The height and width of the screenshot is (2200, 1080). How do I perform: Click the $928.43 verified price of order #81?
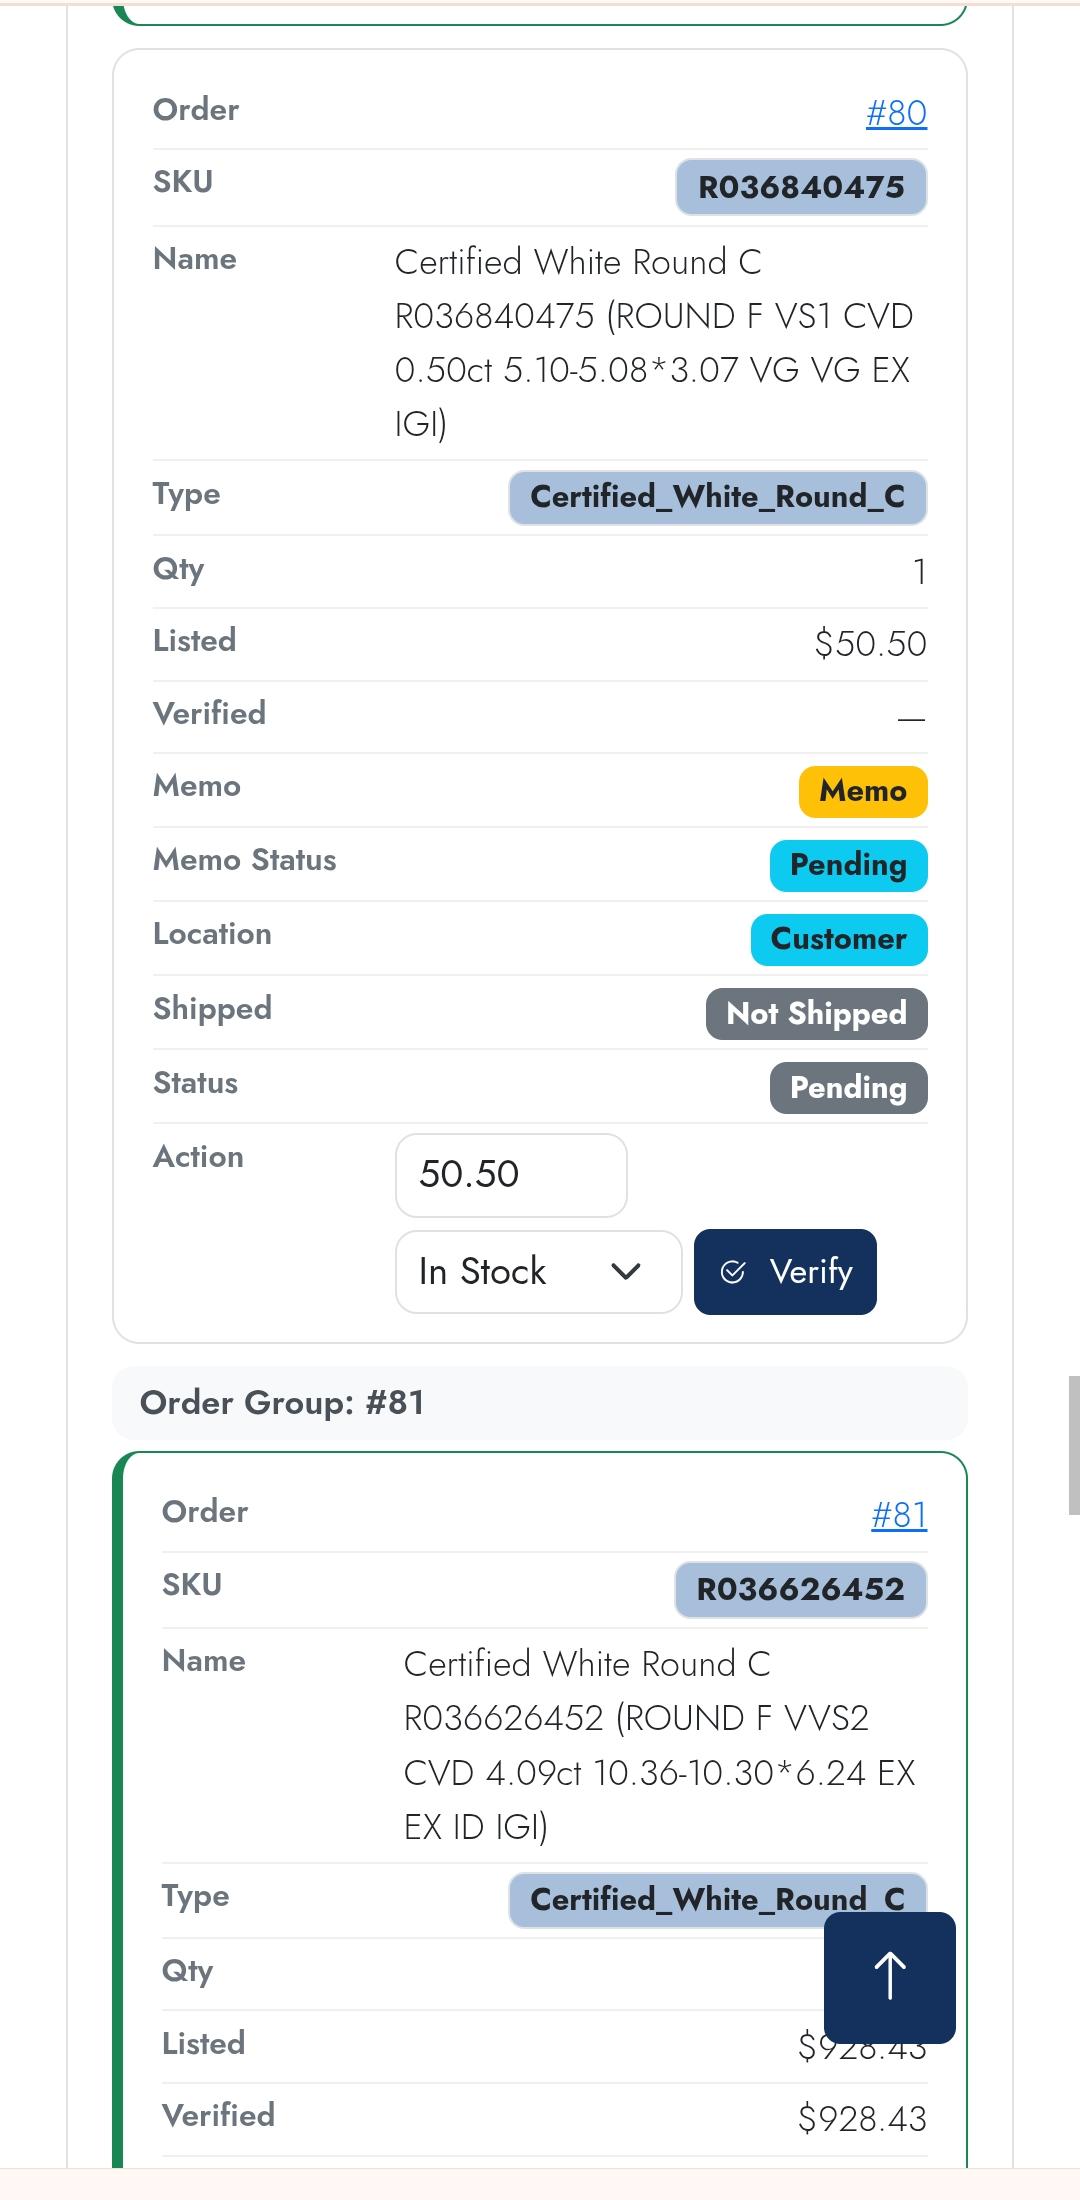click(x=862, y=2118)
